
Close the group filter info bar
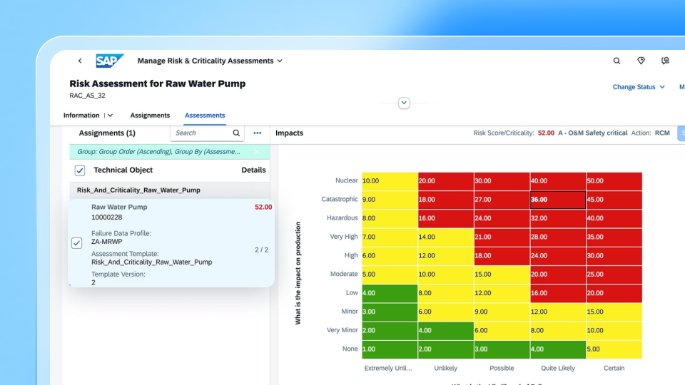pos(256,152)
